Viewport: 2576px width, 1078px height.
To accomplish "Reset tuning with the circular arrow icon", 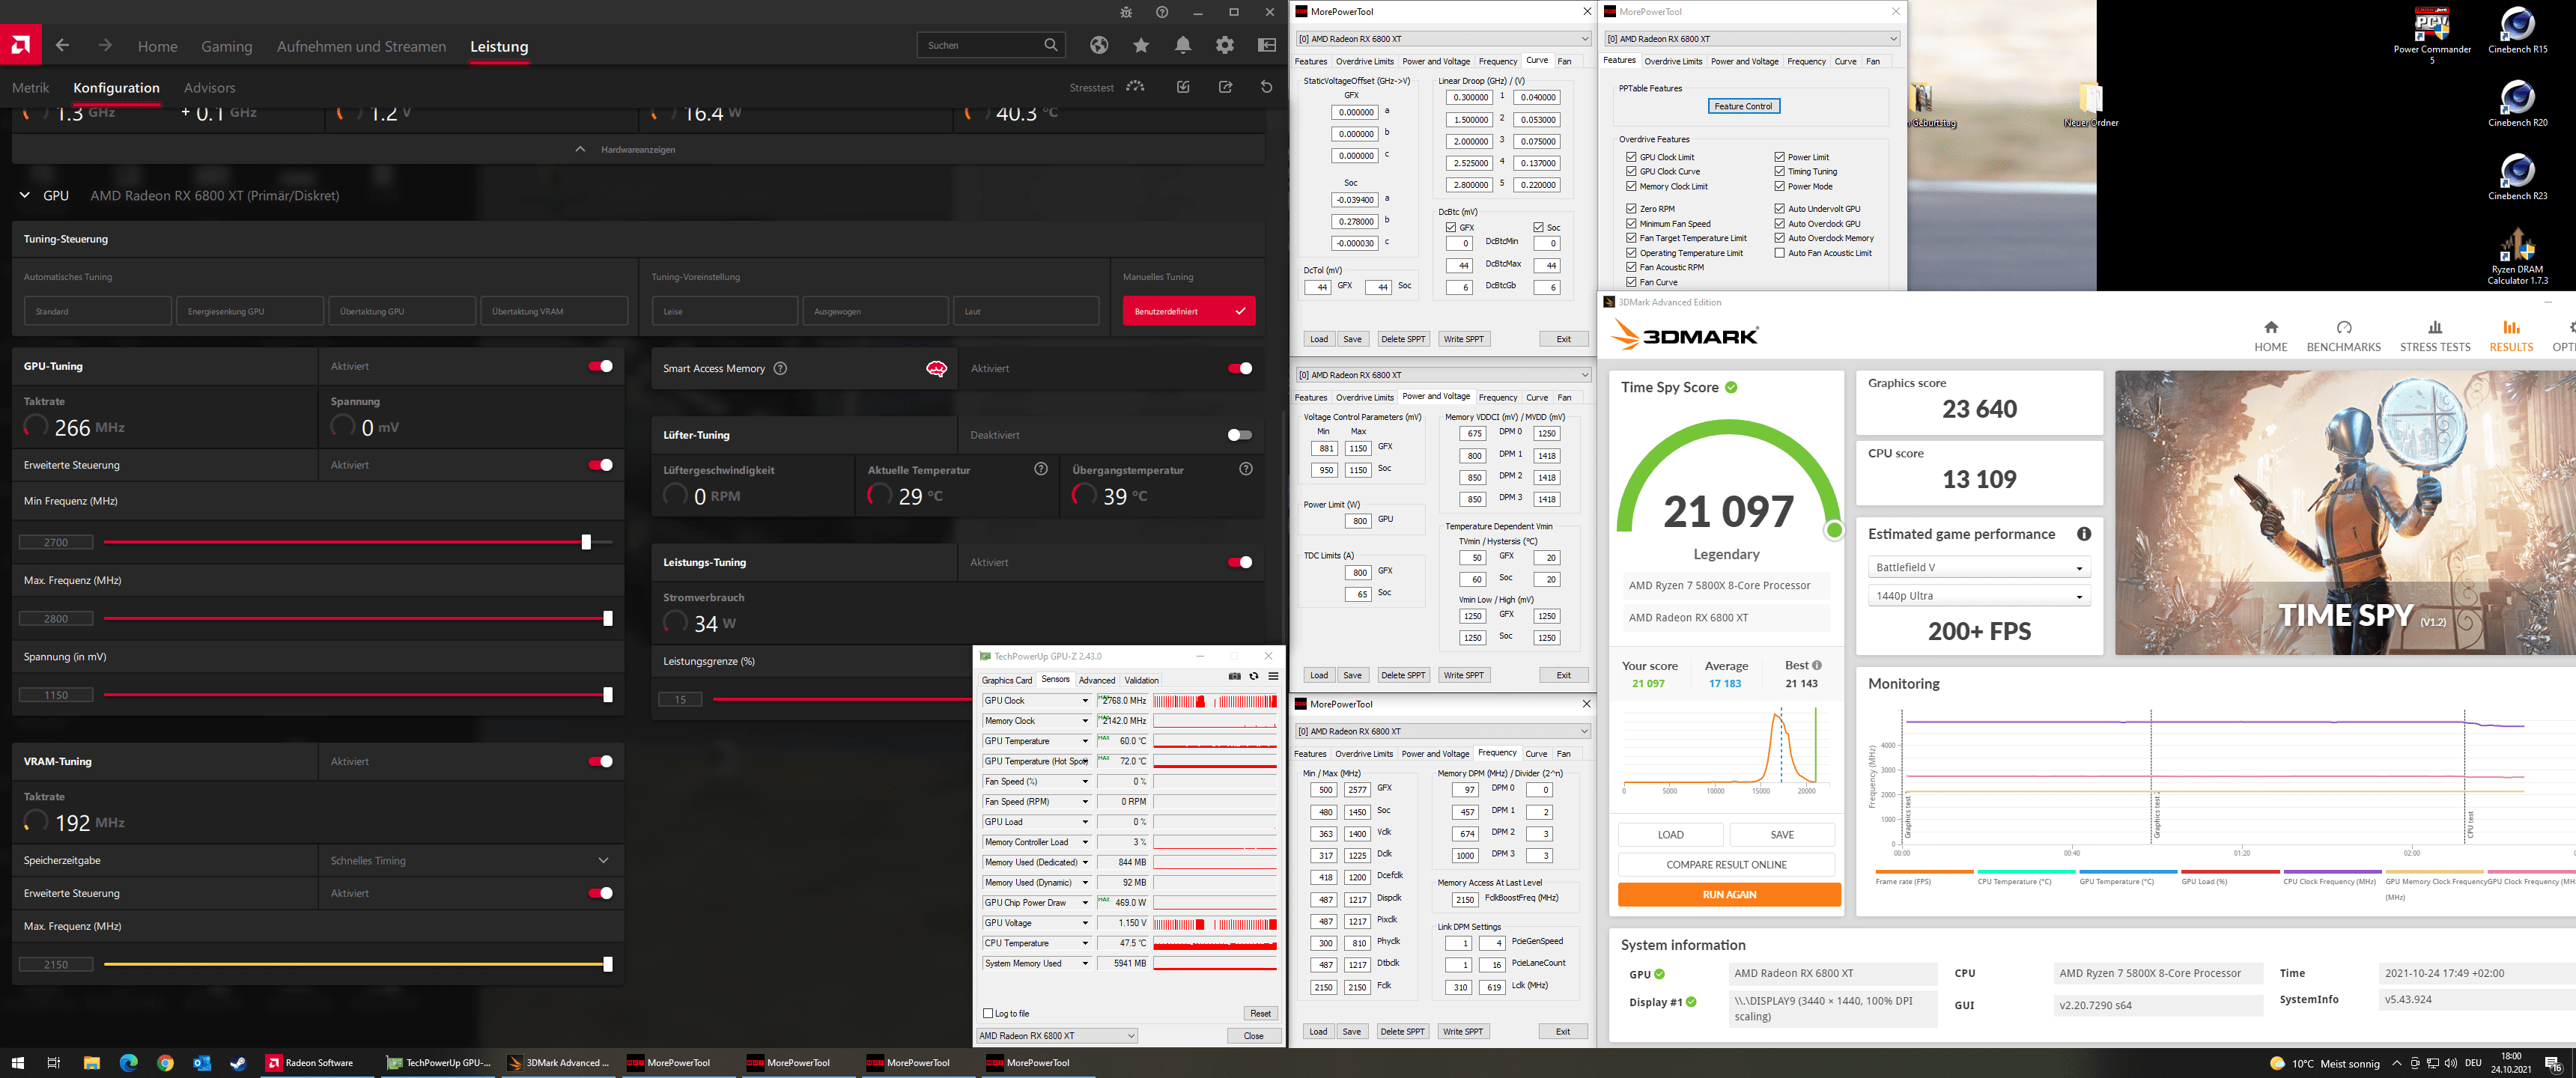I will pyautogui.click(x=1267, y=87).
